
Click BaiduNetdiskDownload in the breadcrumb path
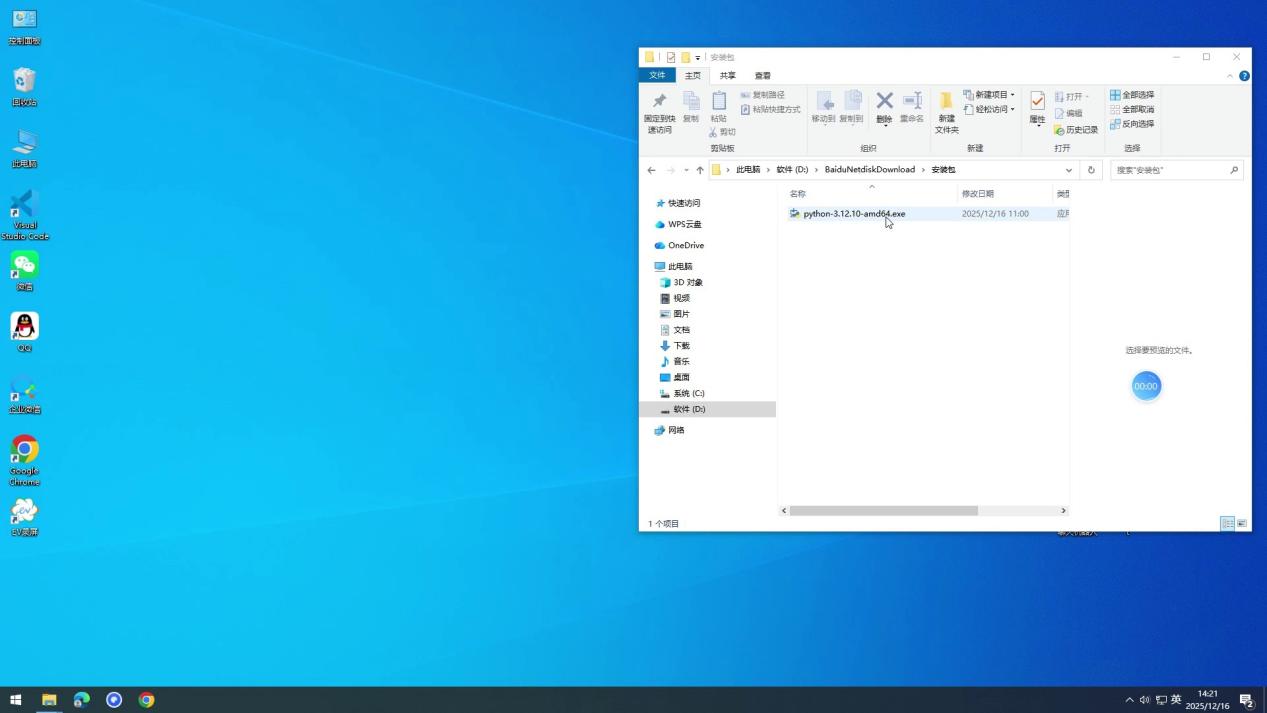coord(869,170)
